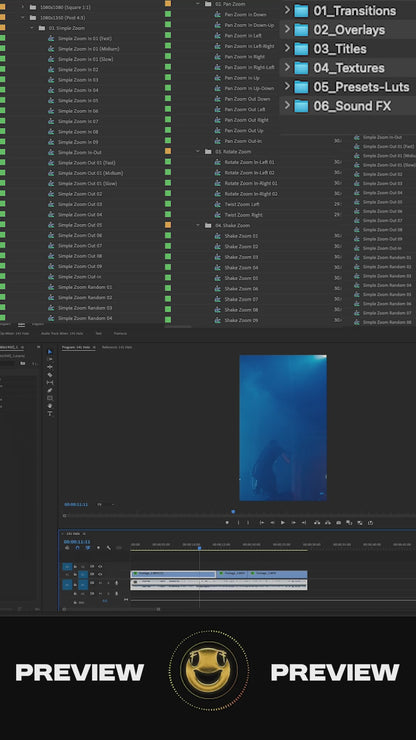Expand the 03_Titles folder
This screenshot has width=416, height=740.
click(x=287, y=48)
